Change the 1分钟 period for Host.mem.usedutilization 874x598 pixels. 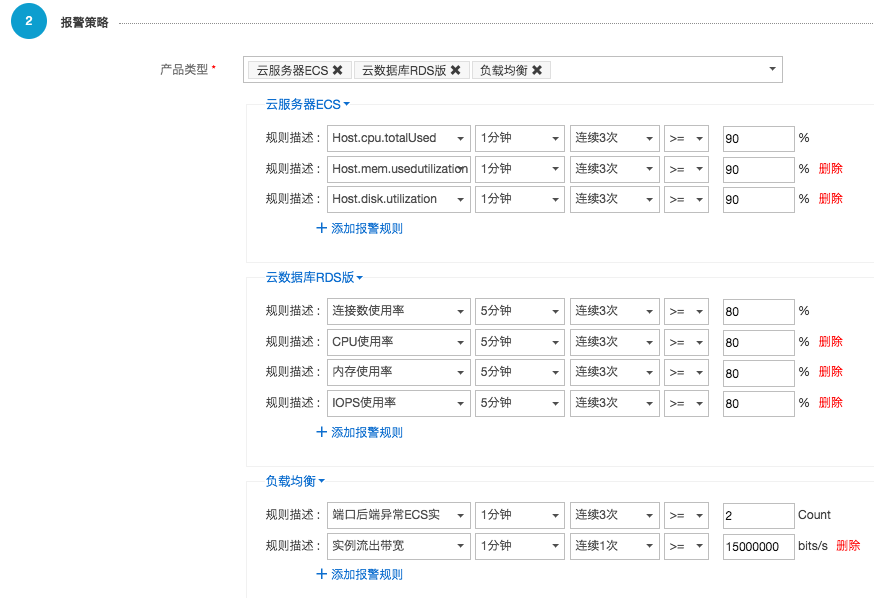click(x=520, y=169)
